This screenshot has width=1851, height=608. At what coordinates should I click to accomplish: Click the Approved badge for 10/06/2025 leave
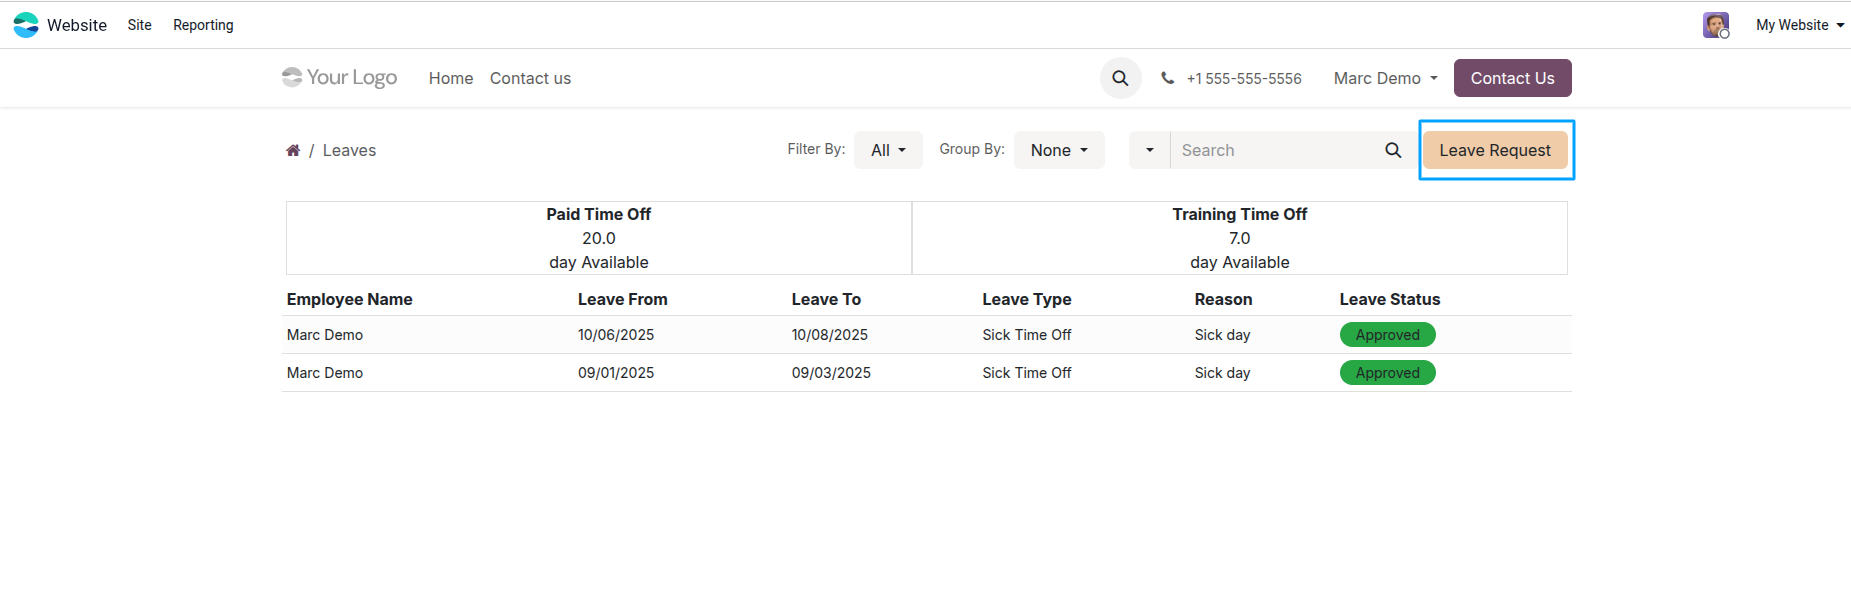pyautogui.click(x=1387, y=335)
